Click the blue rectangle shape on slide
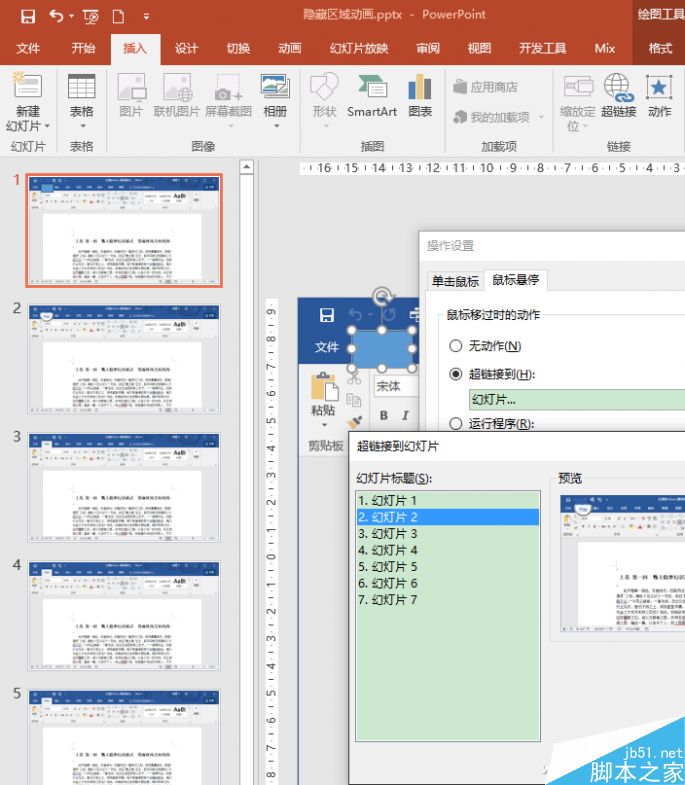 pos(381,347)
